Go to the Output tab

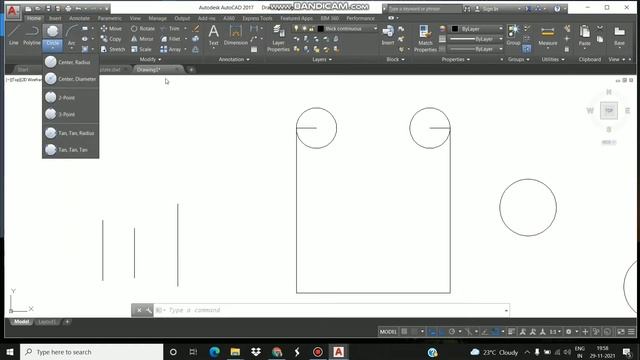182,18
